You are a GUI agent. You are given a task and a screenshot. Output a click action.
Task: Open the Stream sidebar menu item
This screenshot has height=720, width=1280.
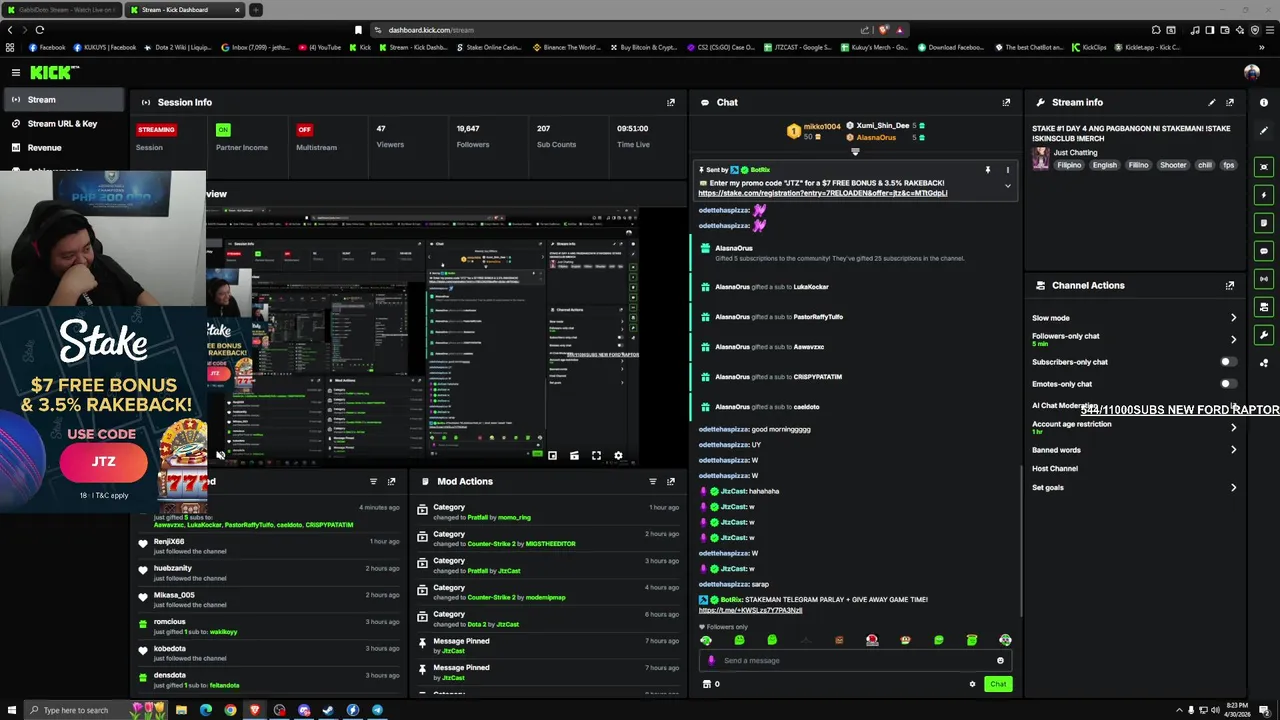pos(62,100)
